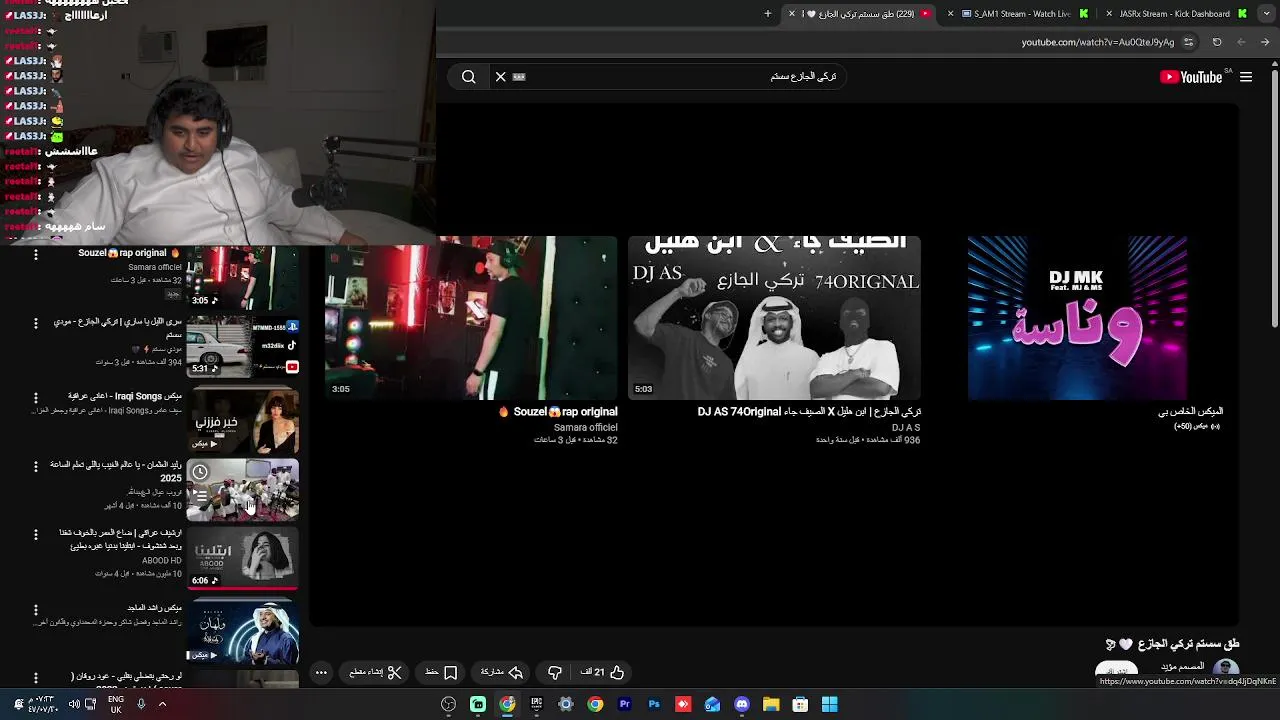The height and width of the screenshot is (720, 1280).
Task: Play the 5:03 DJ AS end-screen thumbnail
Action: point(774,318)
